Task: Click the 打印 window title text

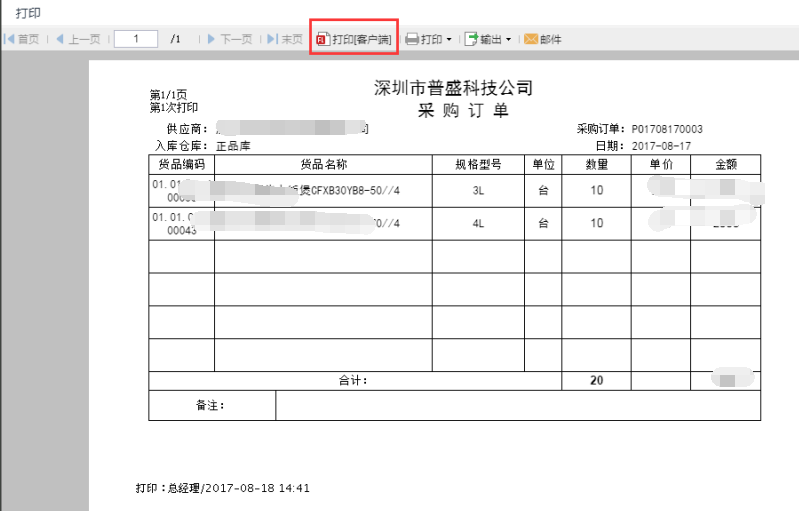Action: pyautogui.click(x=27, y=13)
